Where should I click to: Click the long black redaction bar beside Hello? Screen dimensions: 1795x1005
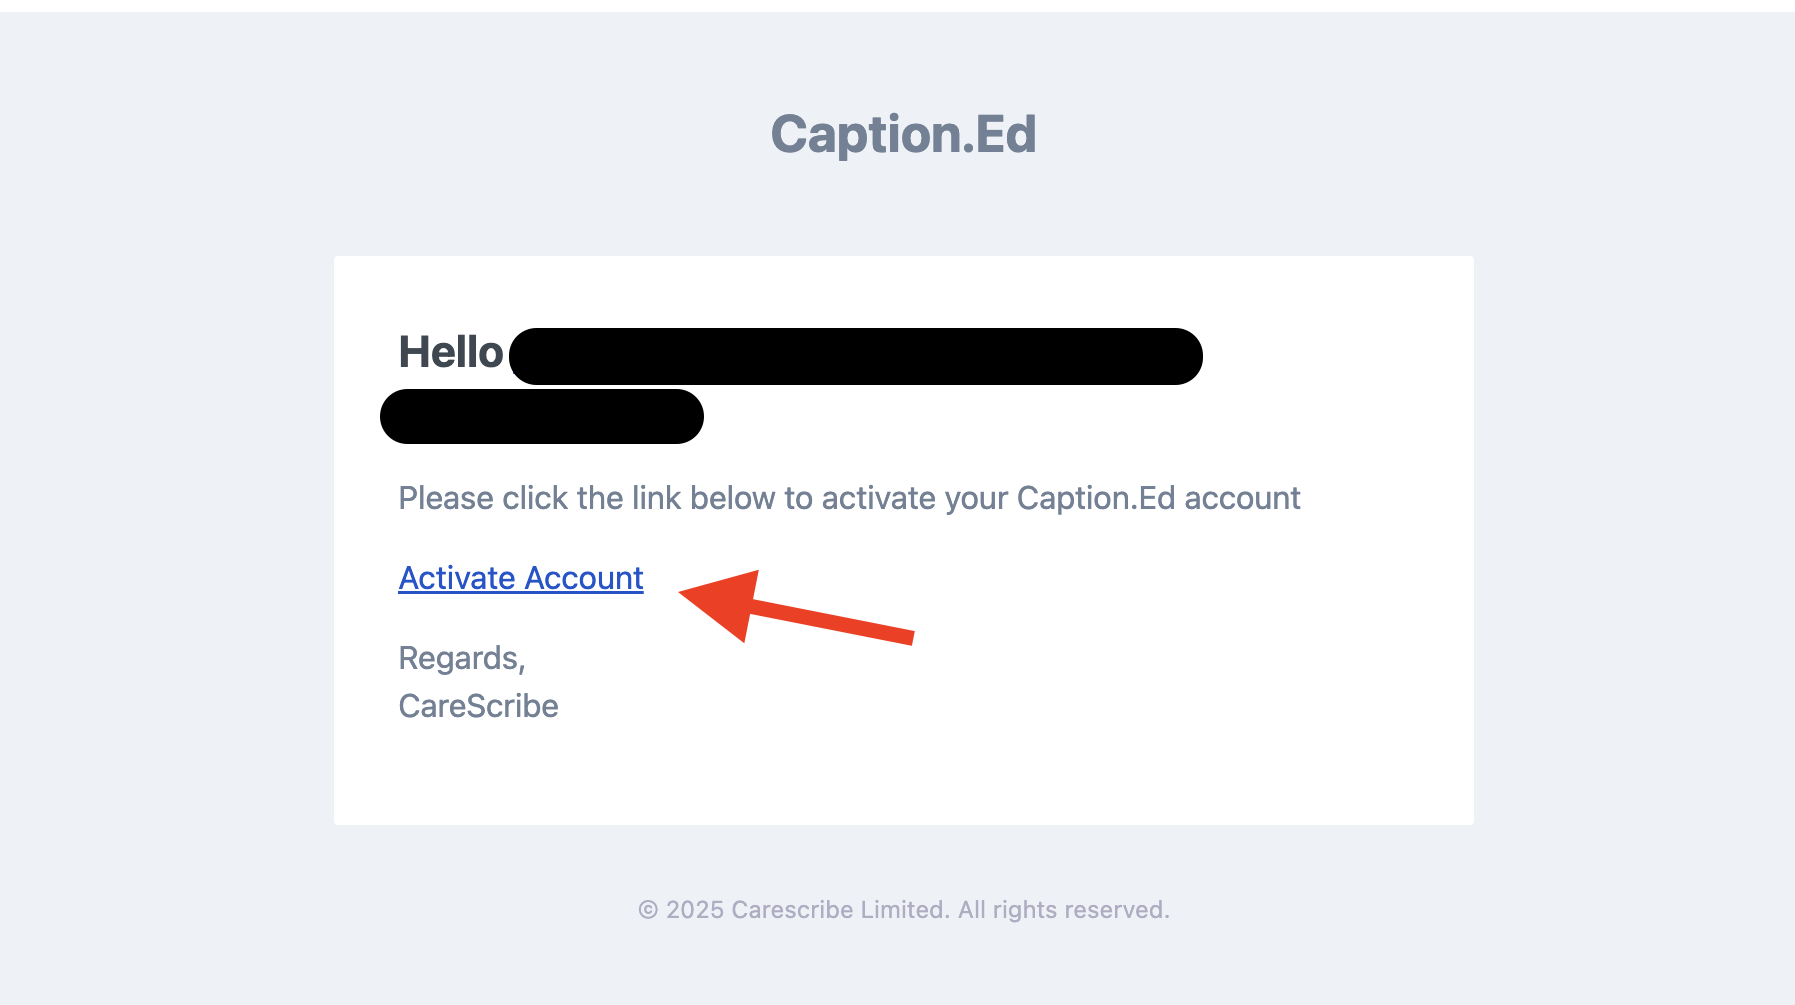[856, 356]
